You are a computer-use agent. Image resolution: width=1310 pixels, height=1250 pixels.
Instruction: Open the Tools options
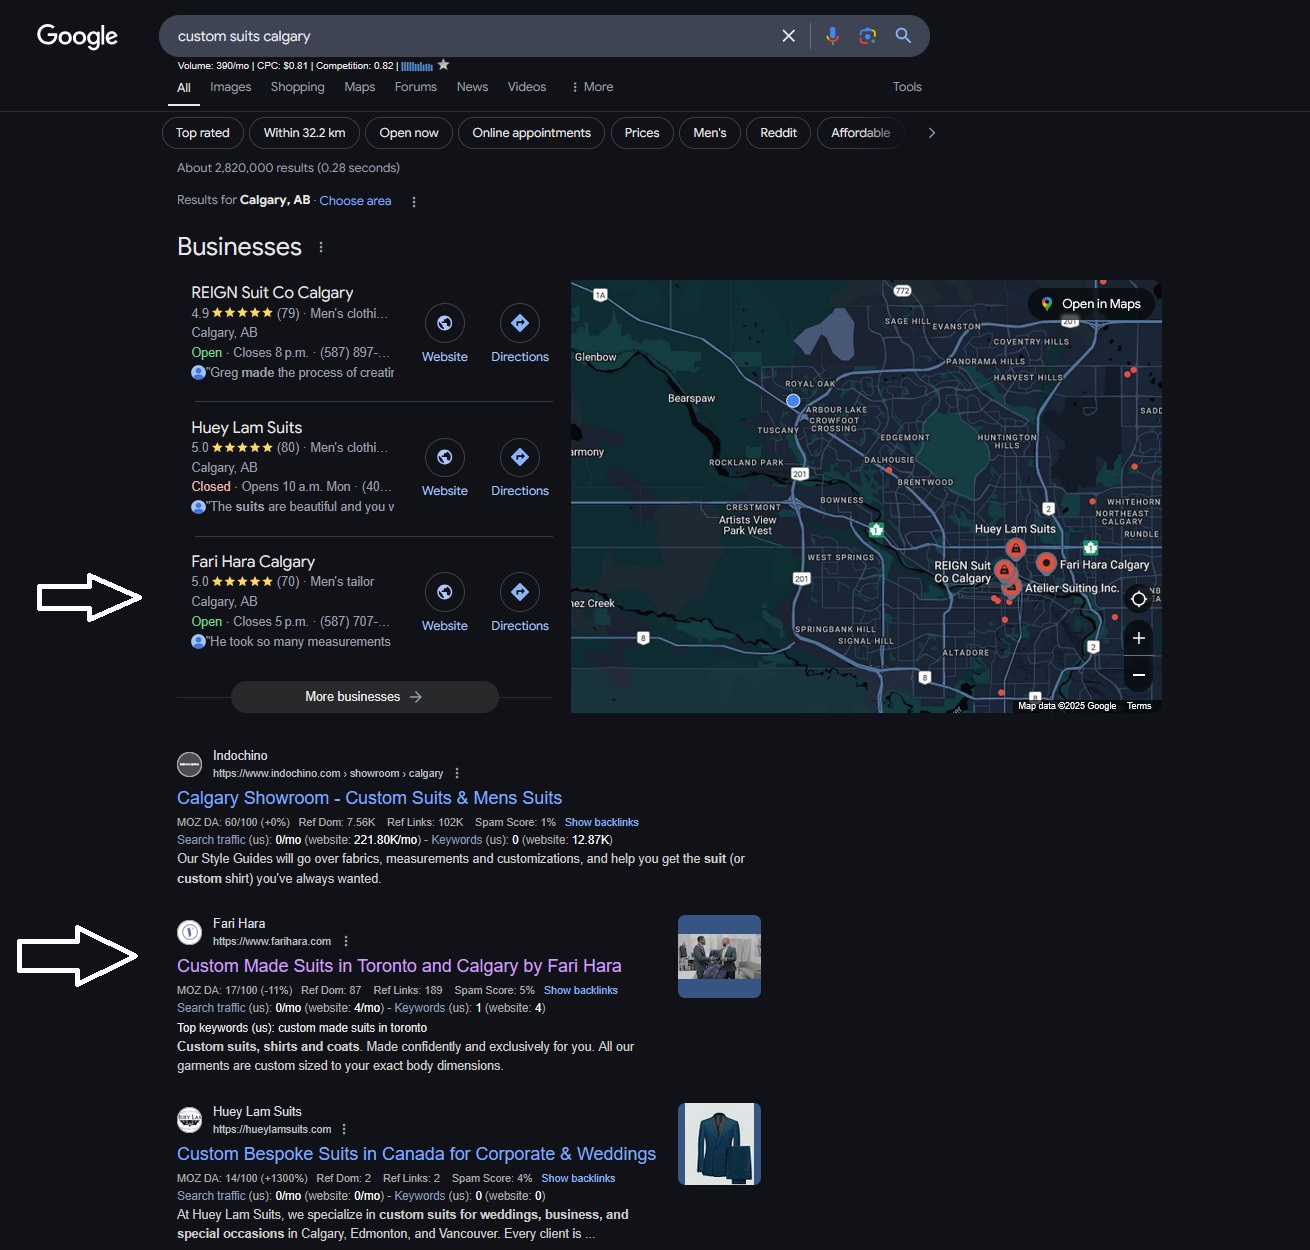(x=907, y=87)
